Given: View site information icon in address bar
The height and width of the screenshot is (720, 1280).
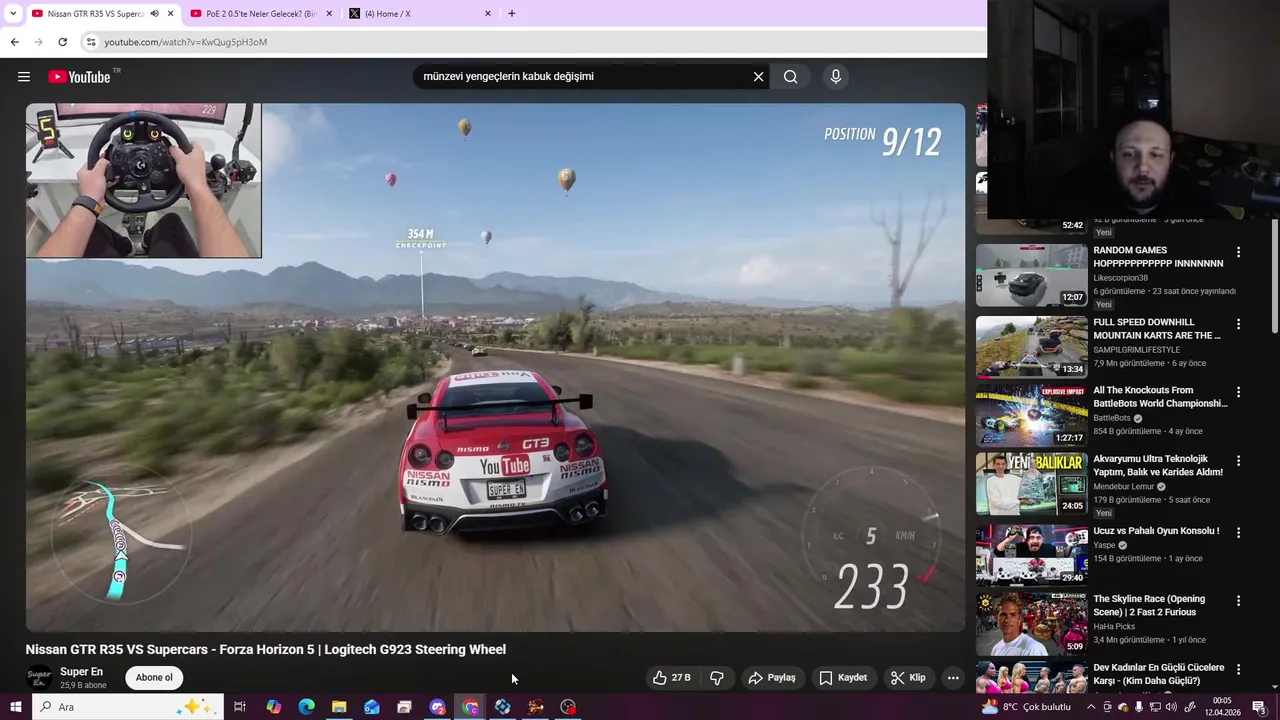Looking at the screenshot, I should coord(91,42).
